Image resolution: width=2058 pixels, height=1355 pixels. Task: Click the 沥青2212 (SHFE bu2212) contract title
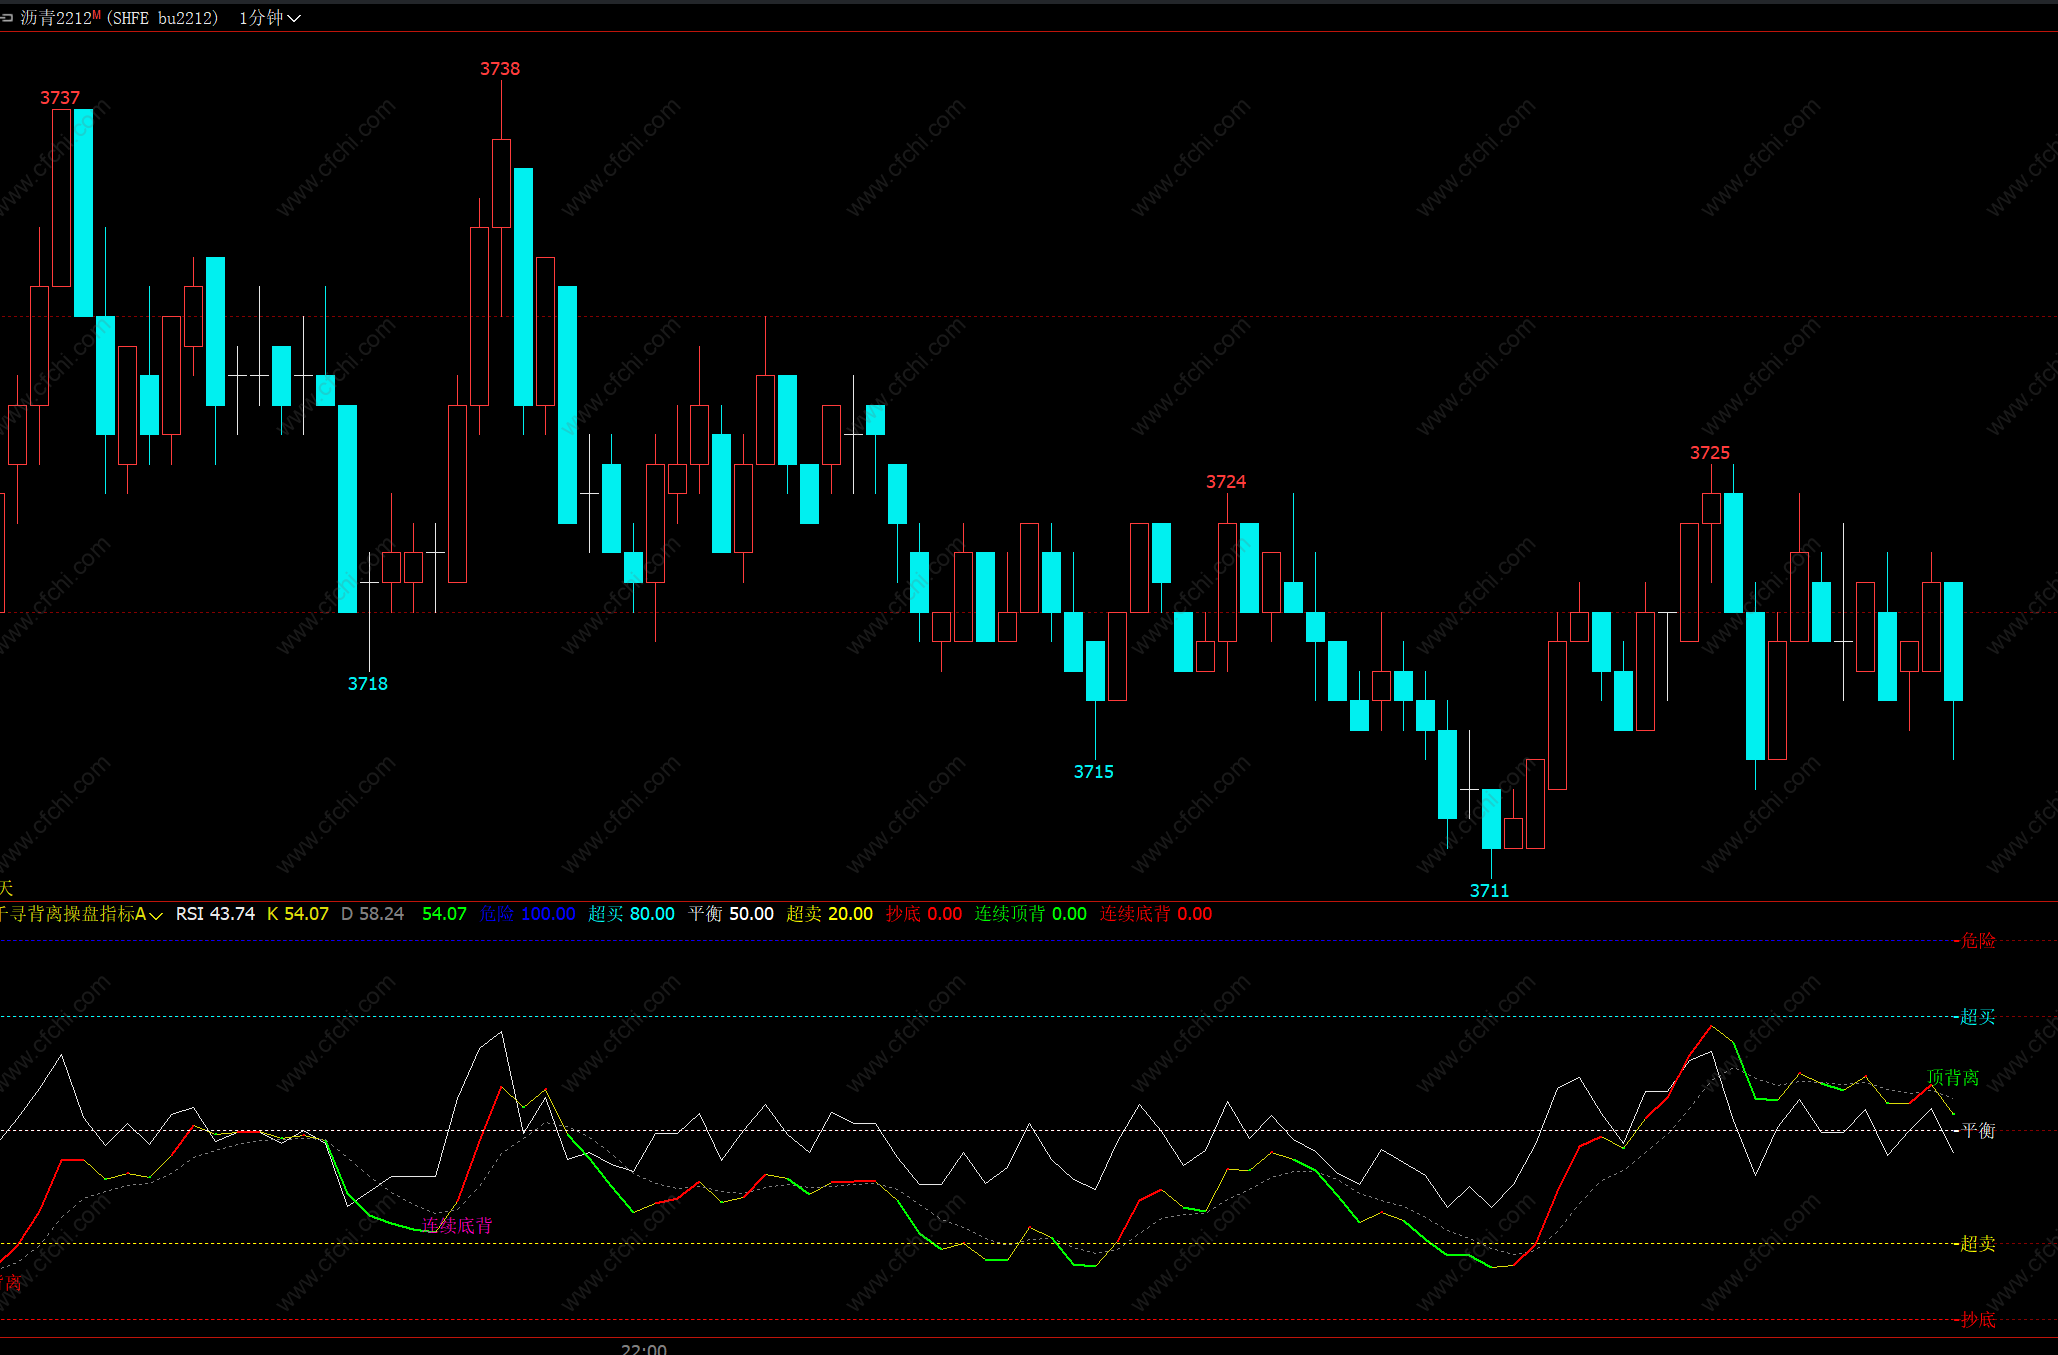(x=119, y=18)
